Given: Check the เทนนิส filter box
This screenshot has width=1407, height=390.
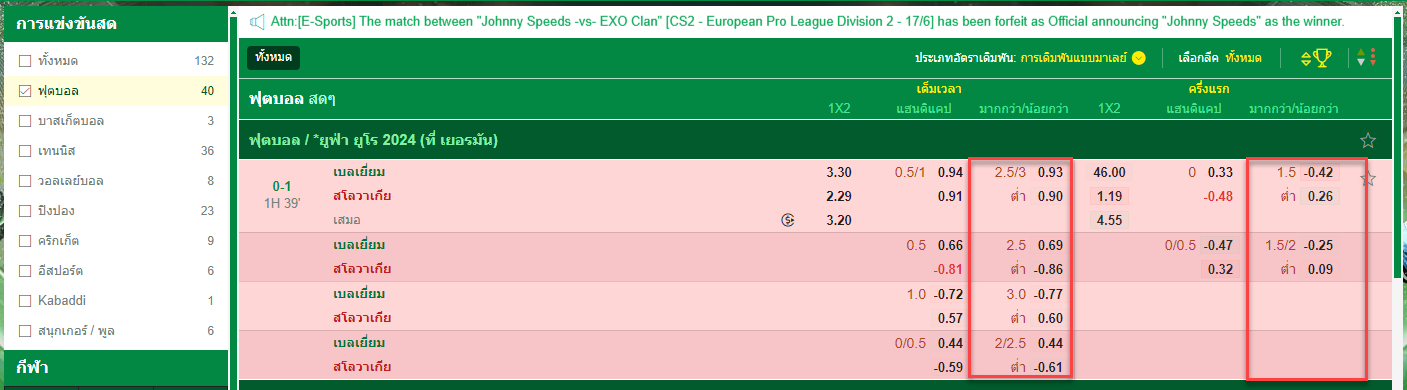Looking at the screenshot, I should pos(25,151).
